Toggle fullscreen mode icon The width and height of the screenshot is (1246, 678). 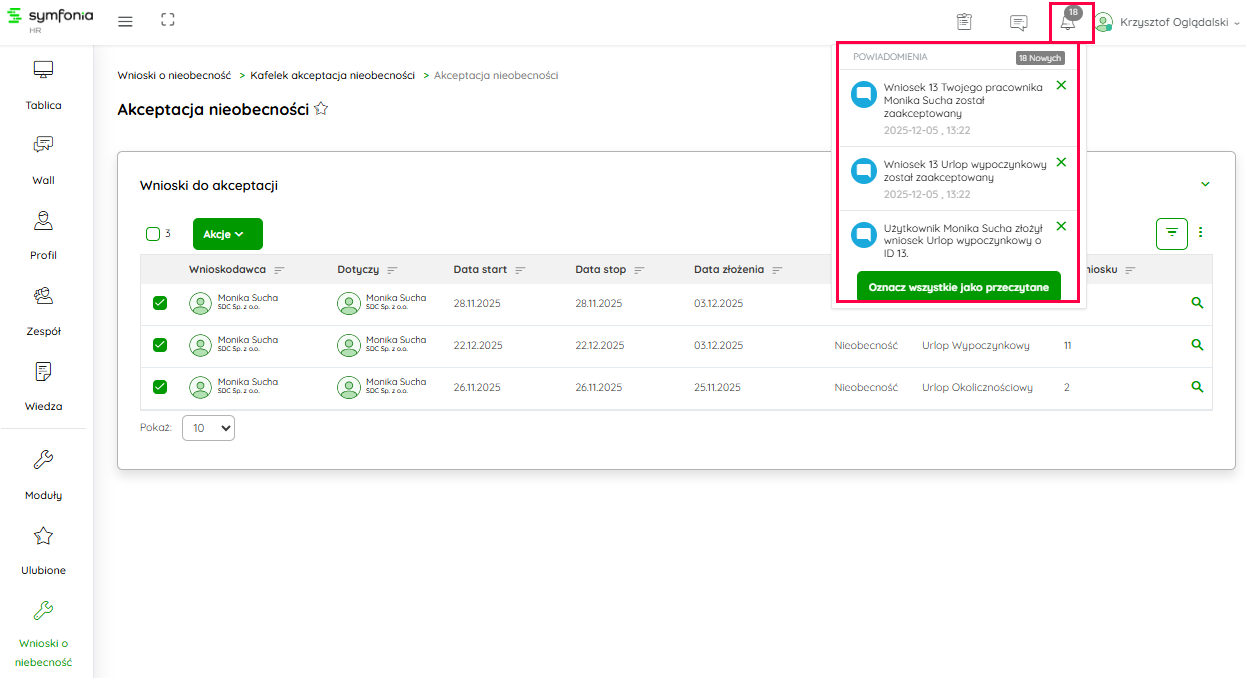(168, 21)
